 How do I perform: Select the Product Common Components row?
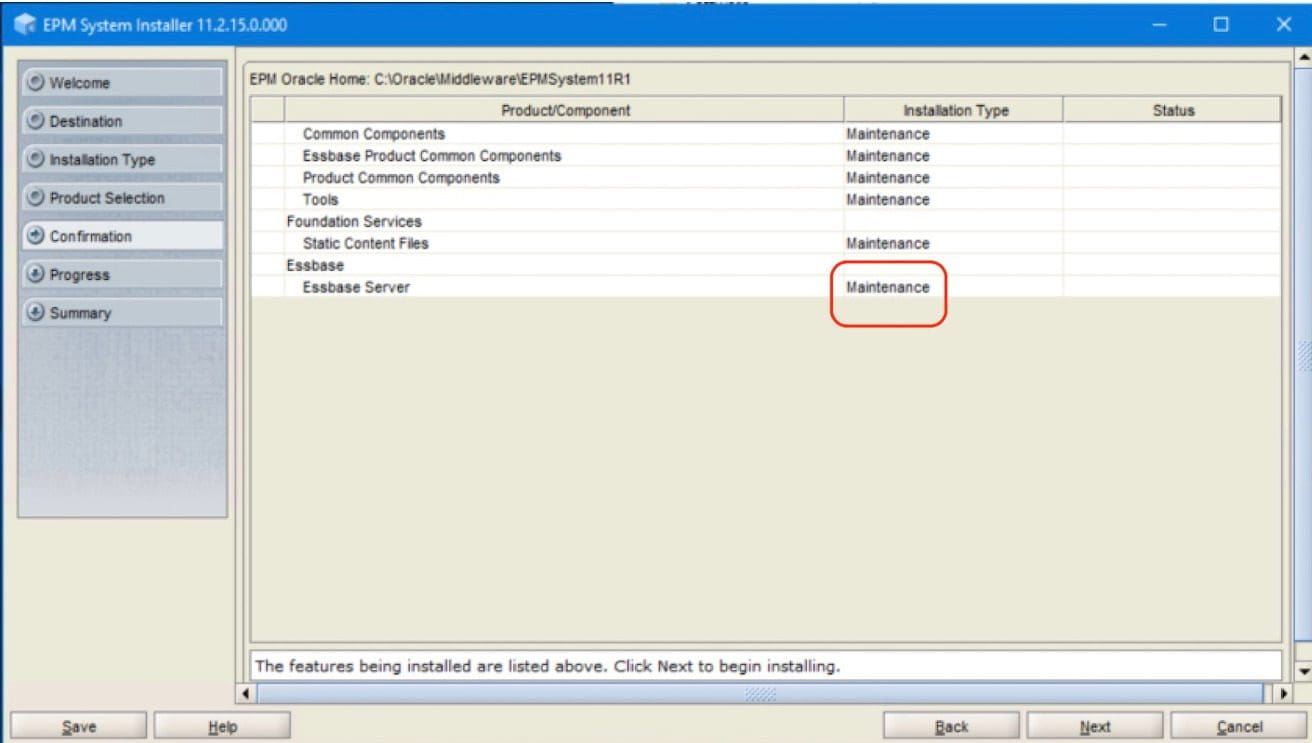765,178
